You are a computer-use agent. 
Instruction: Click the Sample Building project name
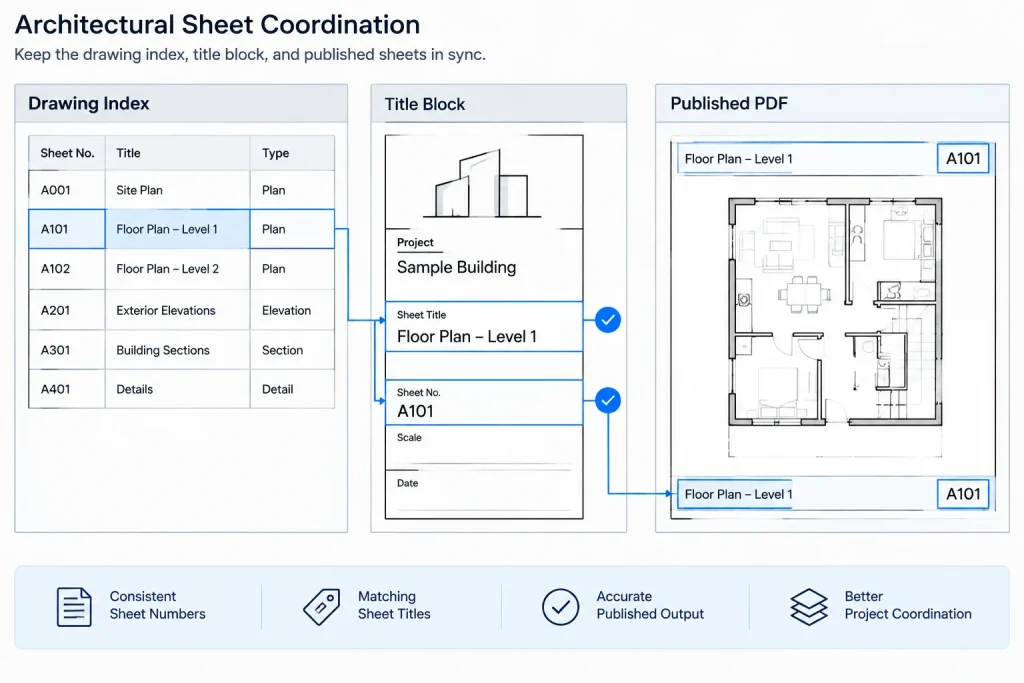tap(456, 268)
